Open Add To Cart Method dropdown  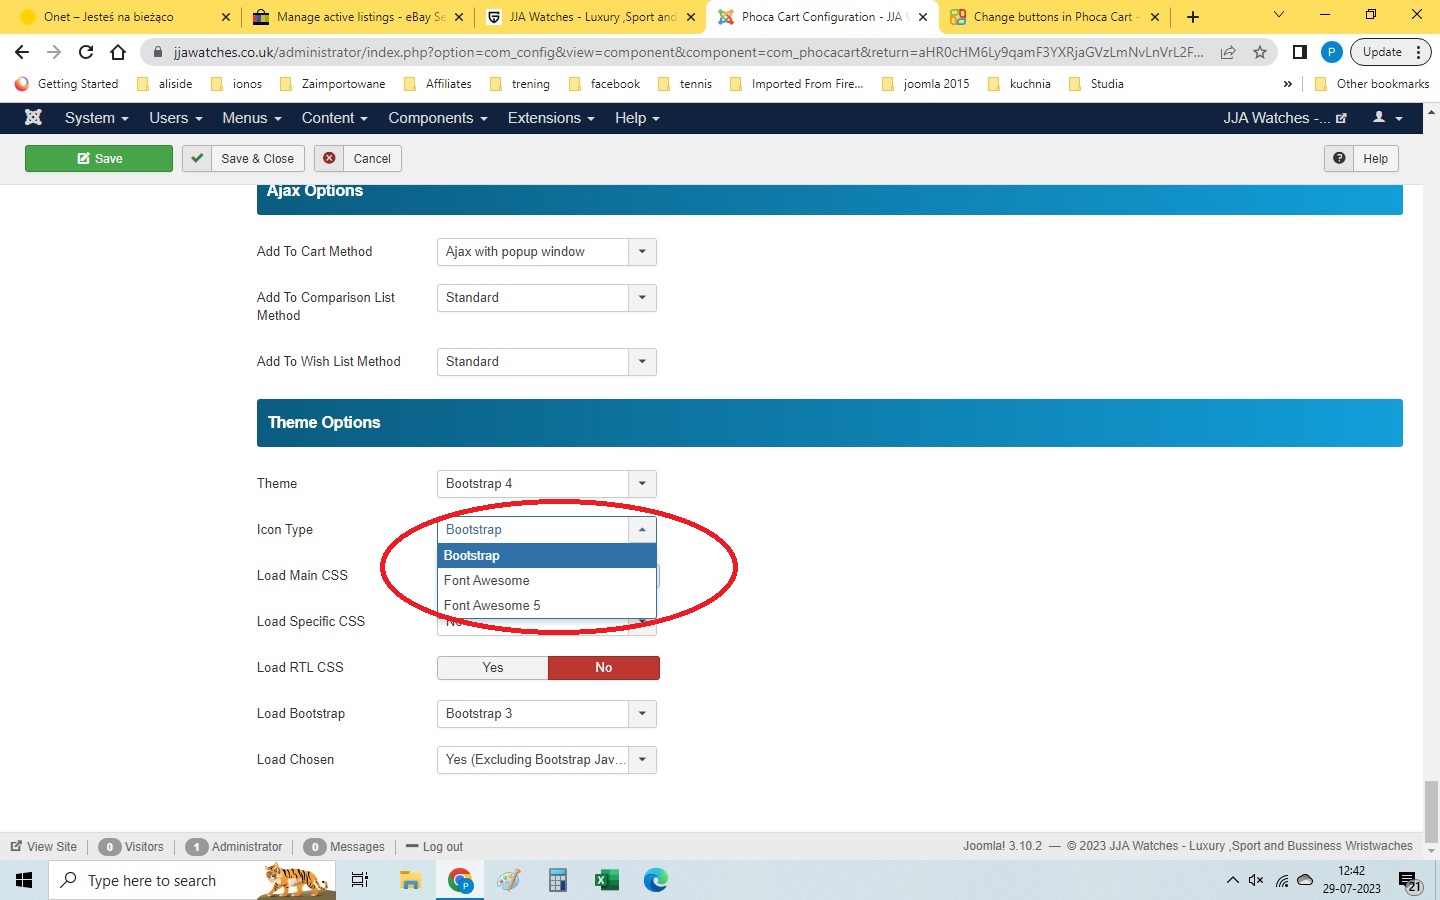point(547,252)
